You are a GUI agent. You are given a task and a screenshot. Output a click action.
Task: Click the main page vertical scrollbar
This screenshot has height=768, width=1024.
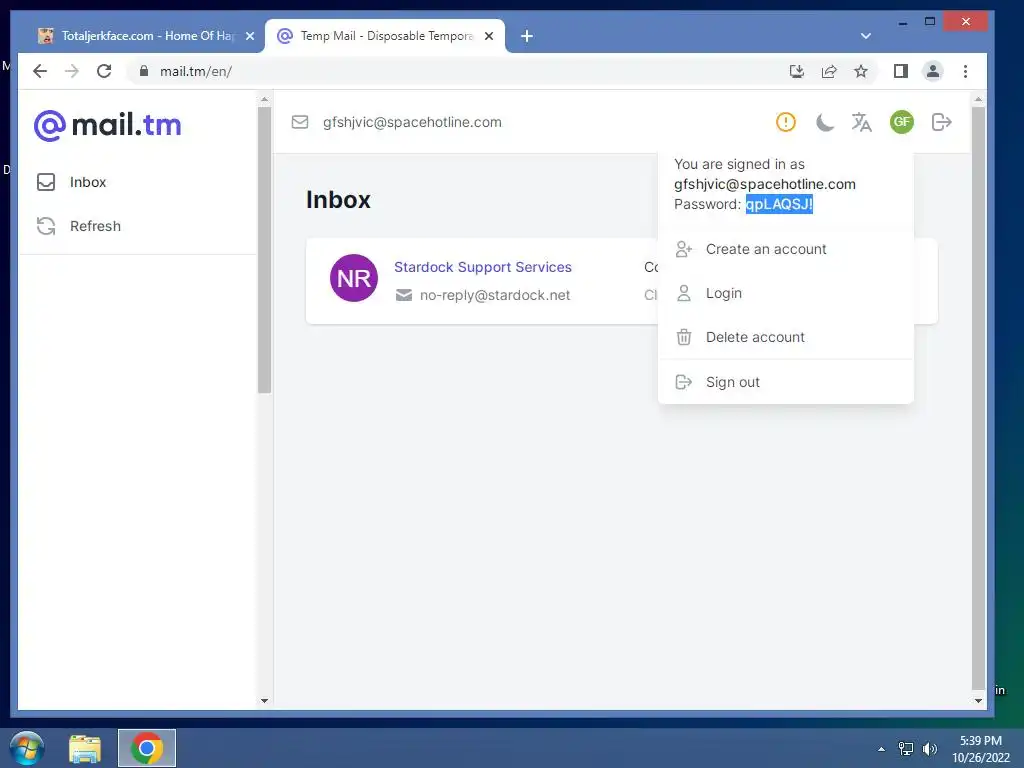[x=978, y=398]
